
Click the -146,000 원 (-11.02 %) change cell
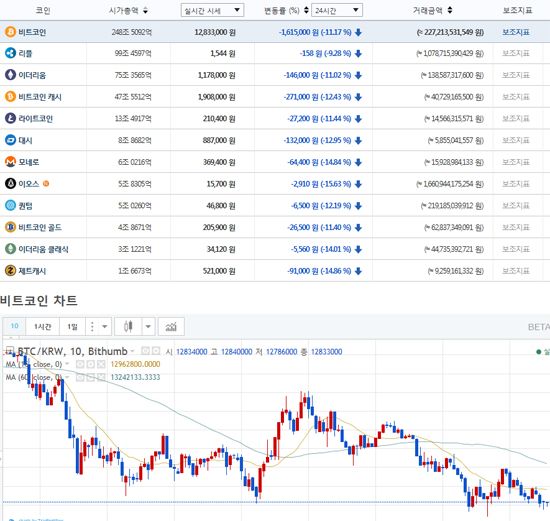(317, 75)
